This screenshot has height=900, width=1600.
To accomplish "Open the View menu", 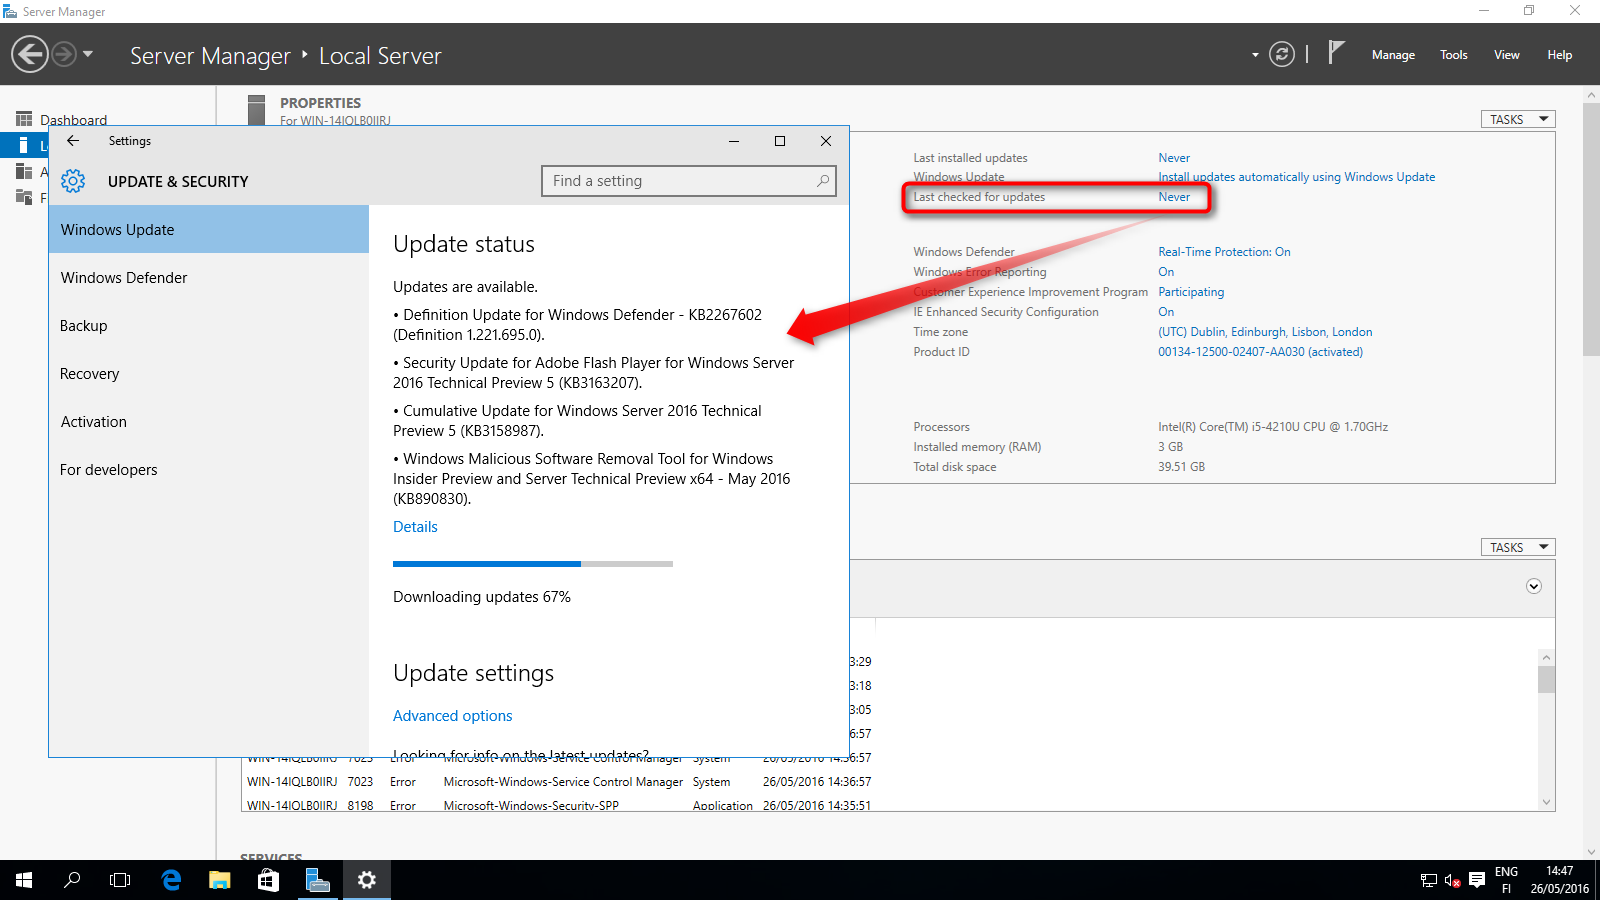I will (1507, 55).
